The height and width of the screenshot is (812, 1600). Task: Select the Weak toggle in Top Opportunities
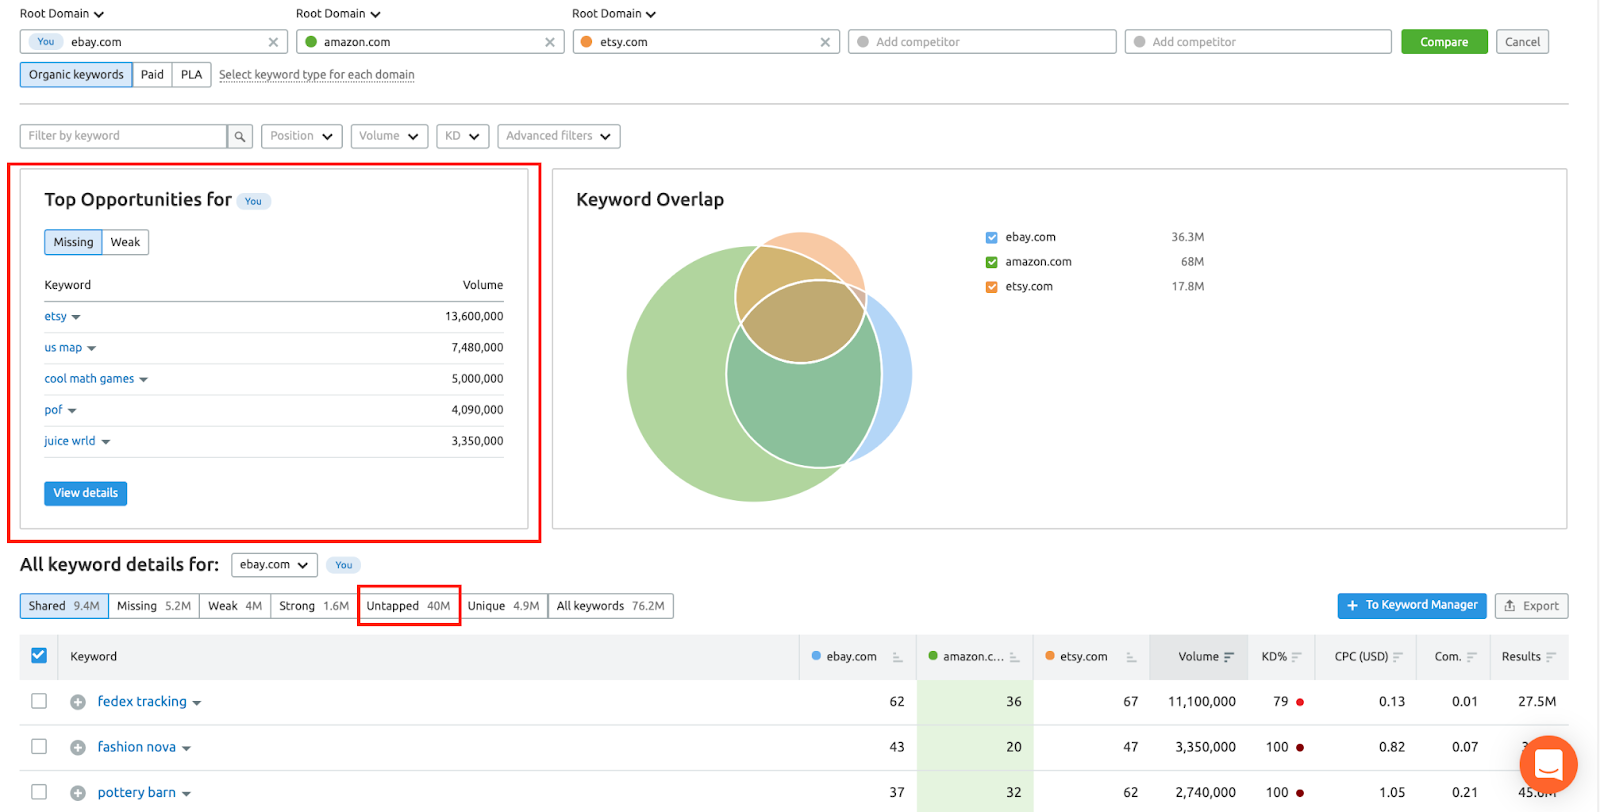click(x=125, y=242)
